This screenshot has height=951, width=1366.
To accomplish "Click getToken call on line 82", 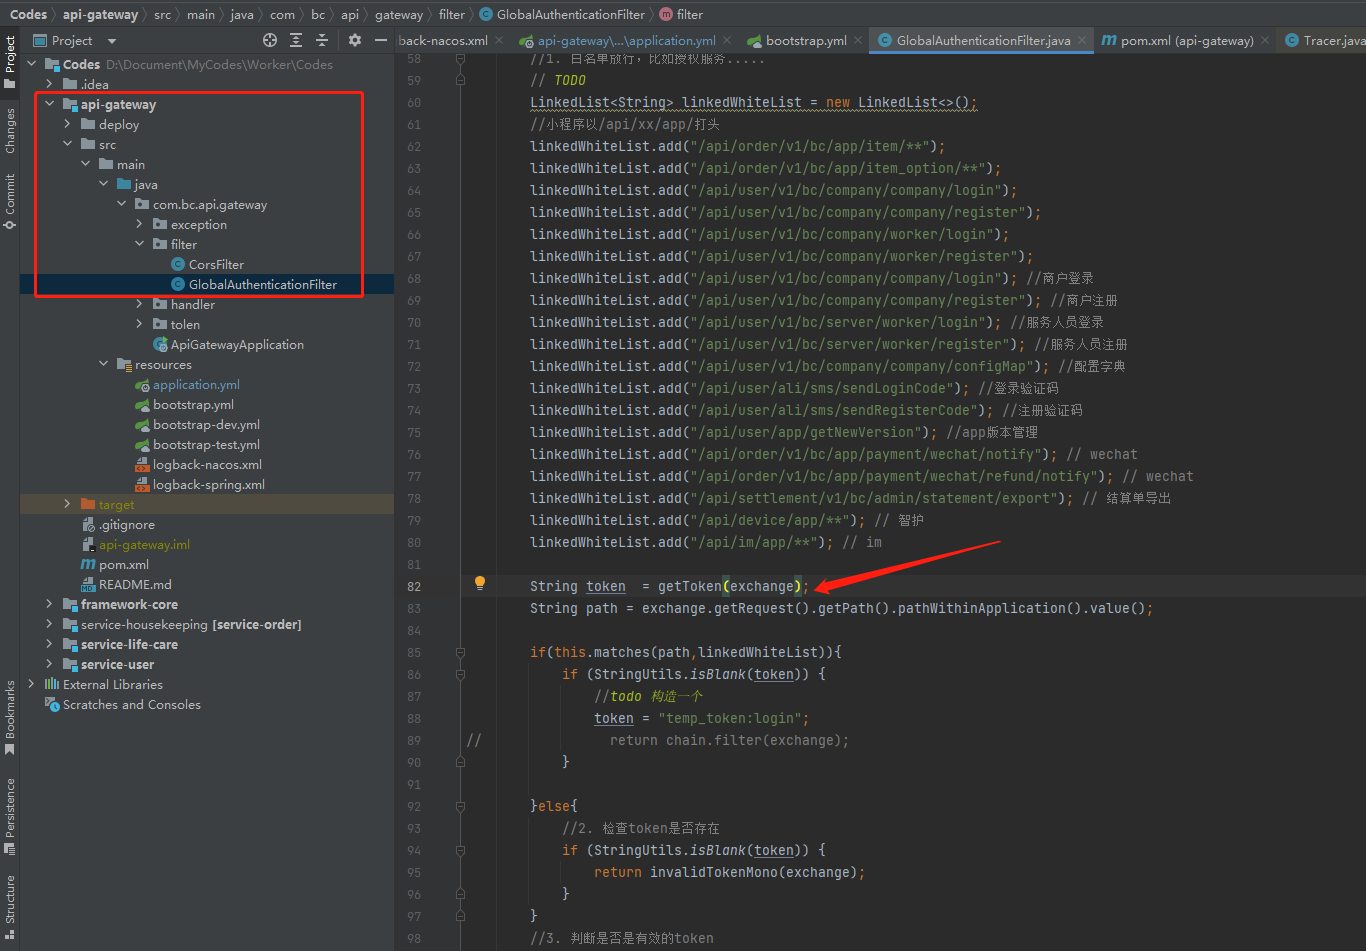I will [689, 586].
